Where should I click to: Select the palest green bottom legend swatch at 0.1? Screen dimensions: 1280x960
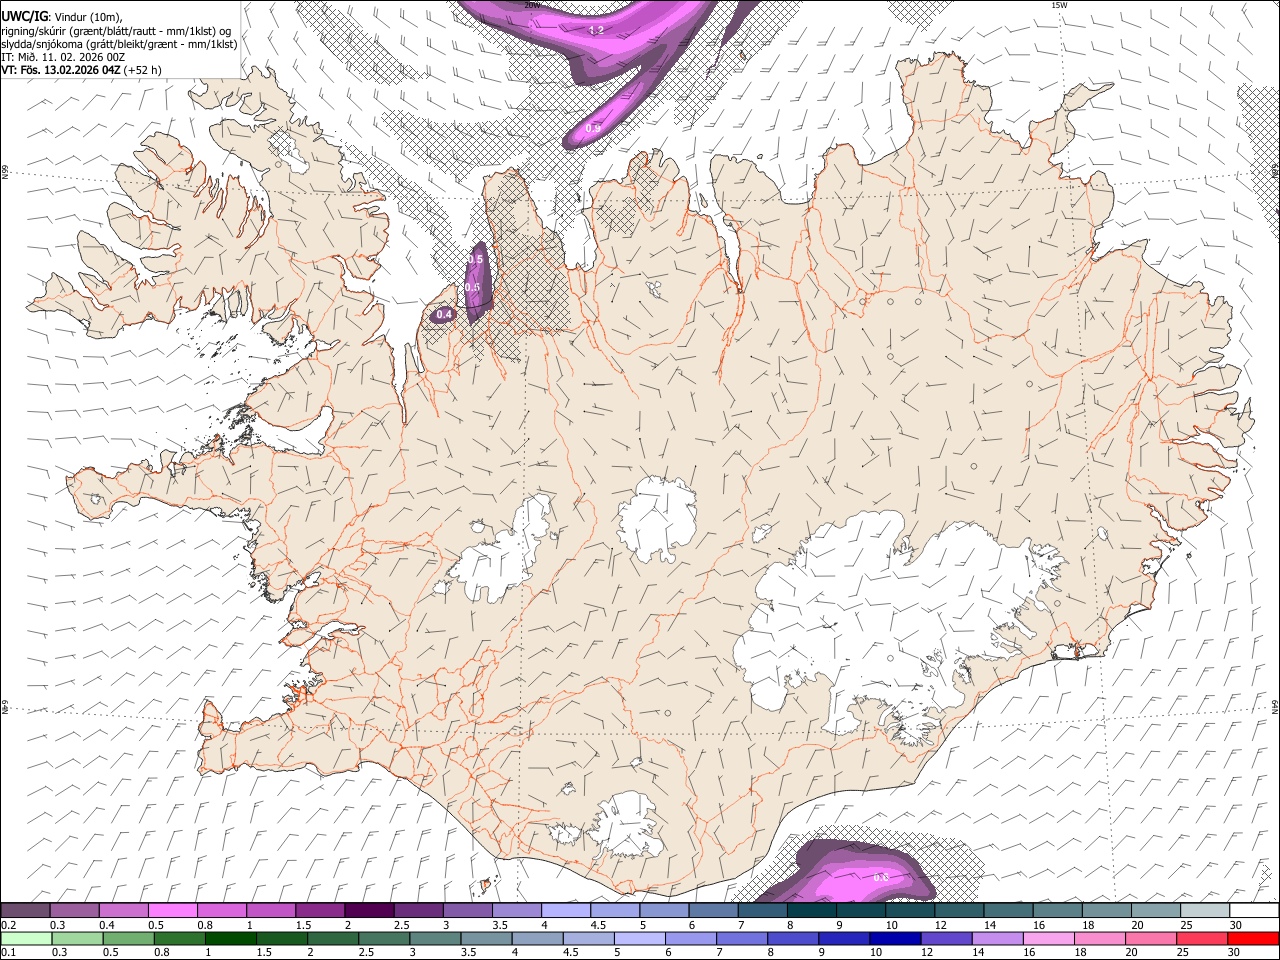(x=26, y=938)
